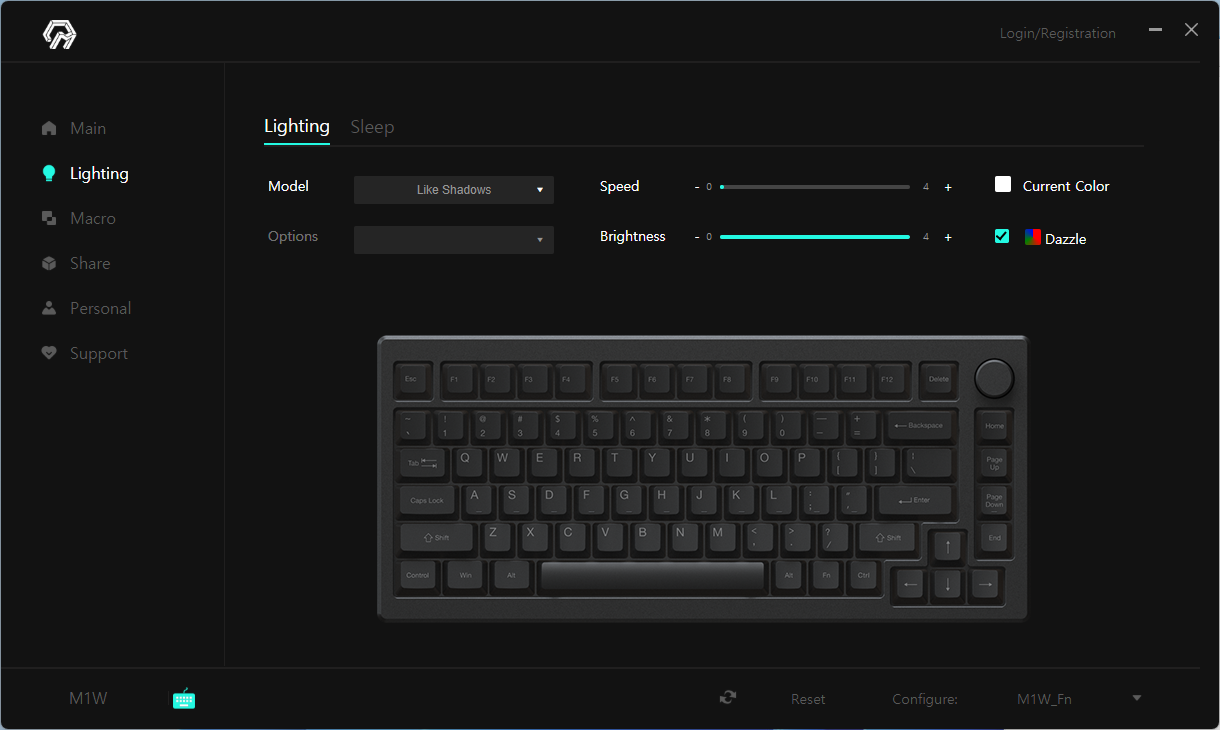Select the Delete key on keyboard image
1220x730 pixels.
(x=938, y=380)
